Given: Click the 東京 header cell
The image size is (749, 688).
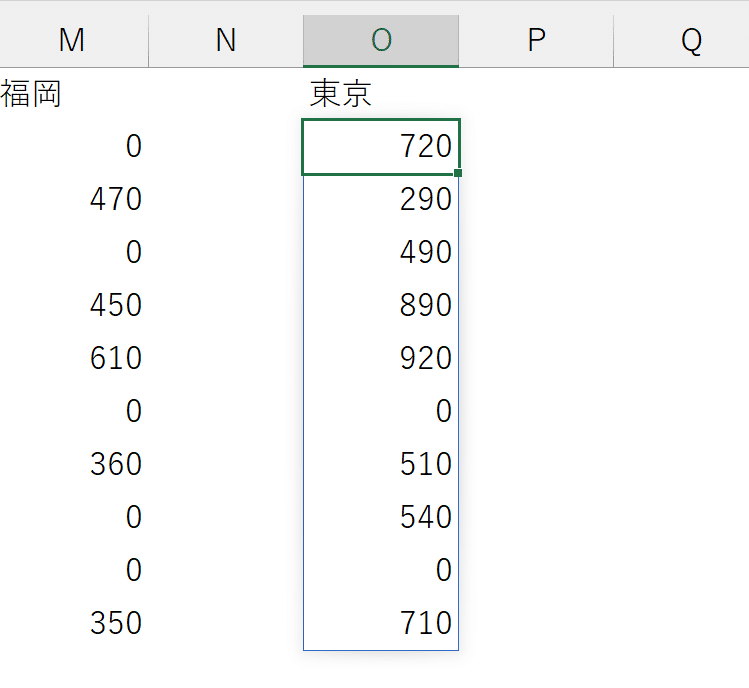Looking at the screenshot, I should click(381, 94).
